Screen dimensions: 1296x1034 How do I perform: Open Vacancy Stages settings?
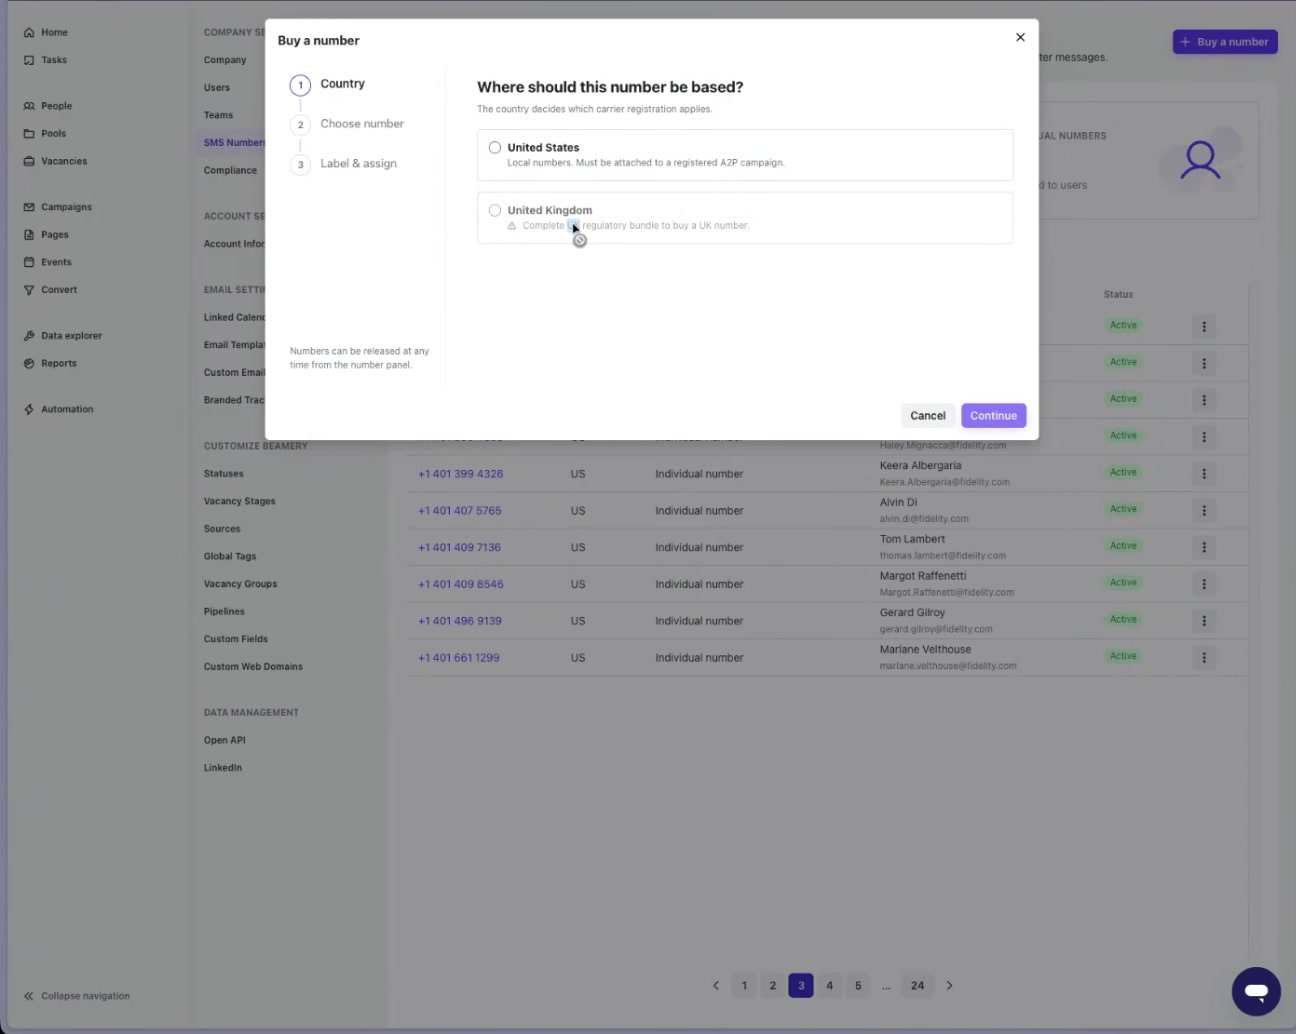tap(240, 502)
